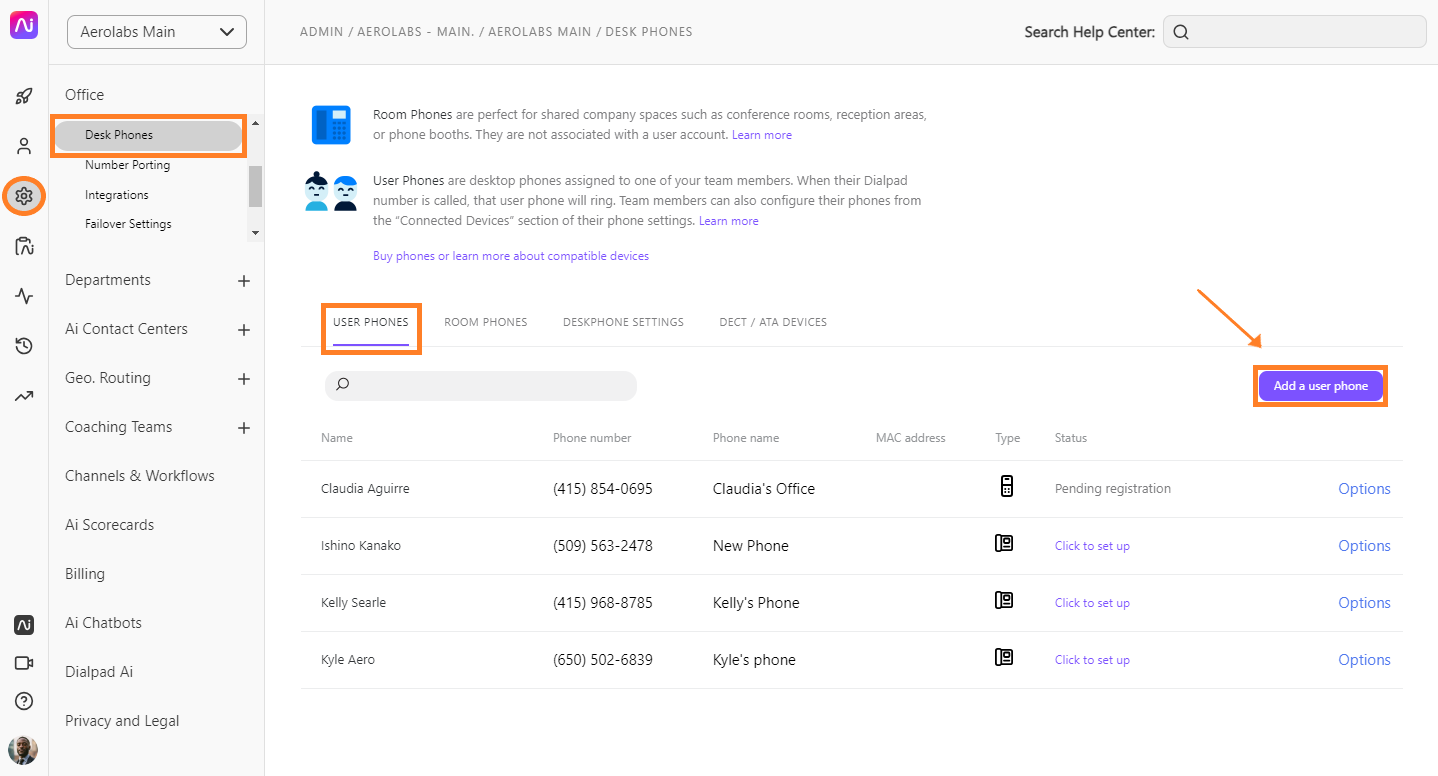This screenshot has width=1438, height=776.
Task: Click the user avatar photo at bottom left
Action: click(23, 750)
